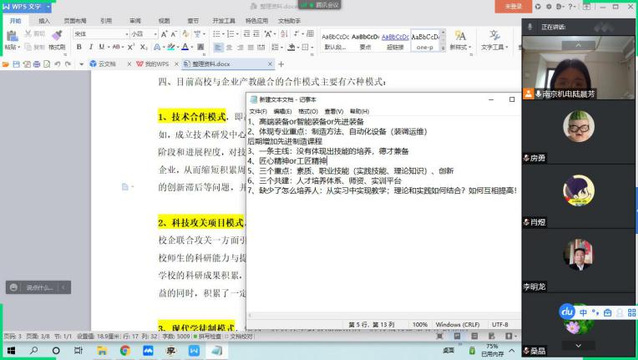Toggle italic formatting button
Image resolution: width=638 pixels, height=360 pixels.
coord(91,47)
